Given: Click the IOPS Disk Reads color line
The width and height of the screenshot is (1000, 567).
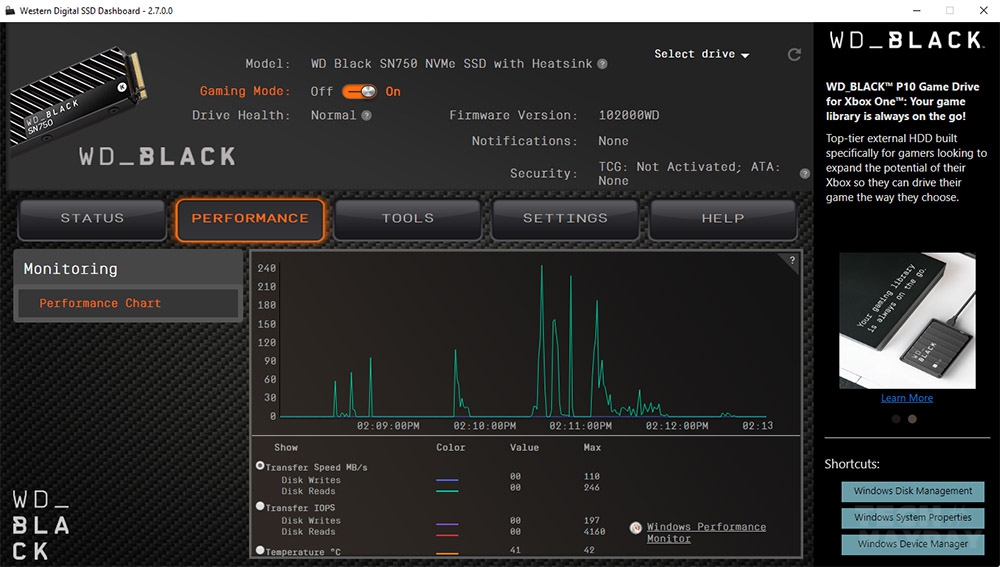Looking at the screenshot, I should click(x=447, y=534).
